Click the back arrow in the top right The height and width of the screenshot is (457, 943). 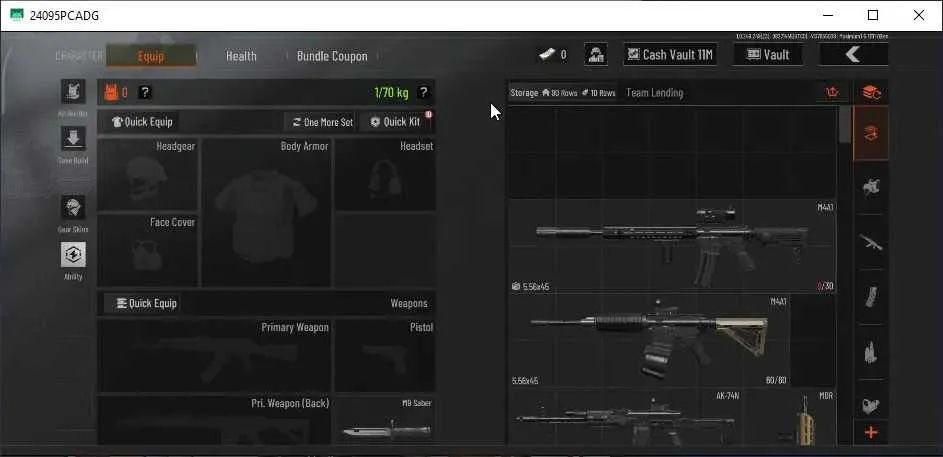pos(853,55)
